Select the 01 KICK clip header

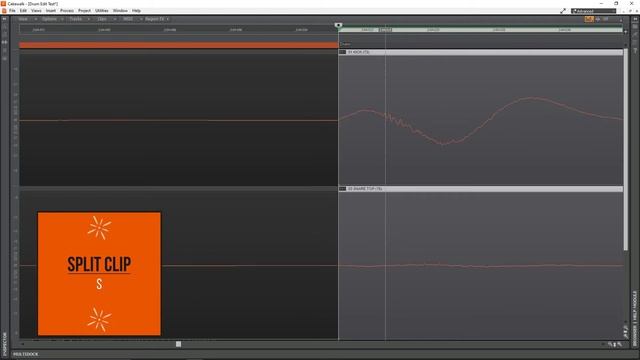coord(480,52)
